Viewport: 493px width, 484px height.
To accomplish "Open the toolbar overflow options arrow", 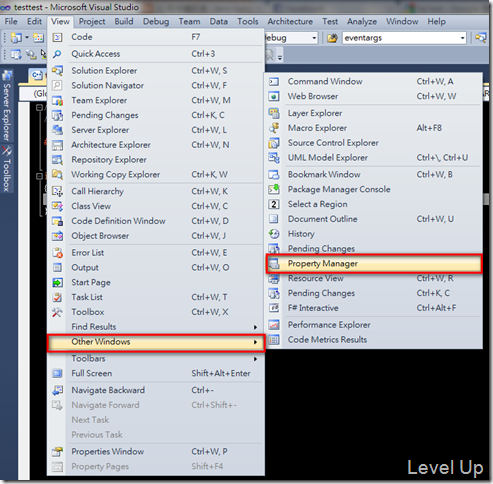I will tap(280, 57).
